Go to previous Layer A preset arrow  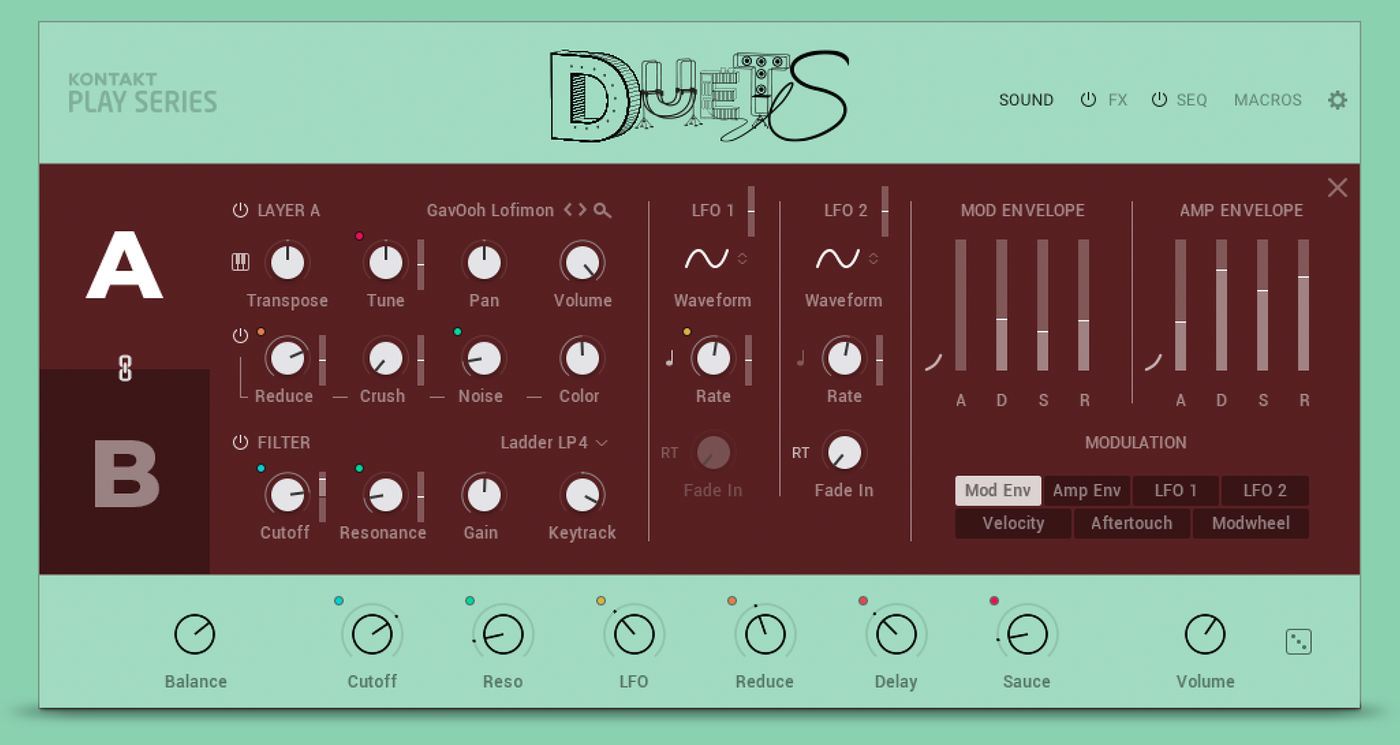[x=568, y=210]
